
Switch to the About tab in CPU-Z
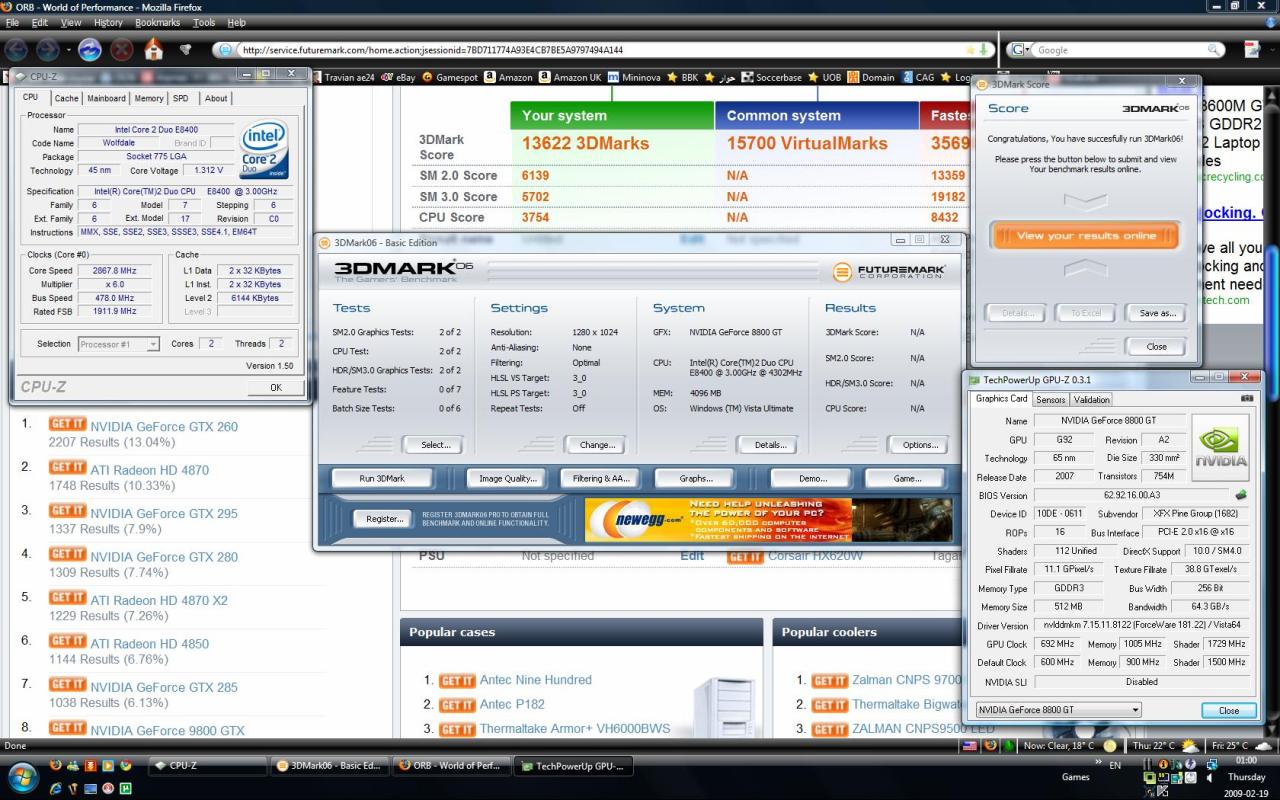click(x=216, y=98)
